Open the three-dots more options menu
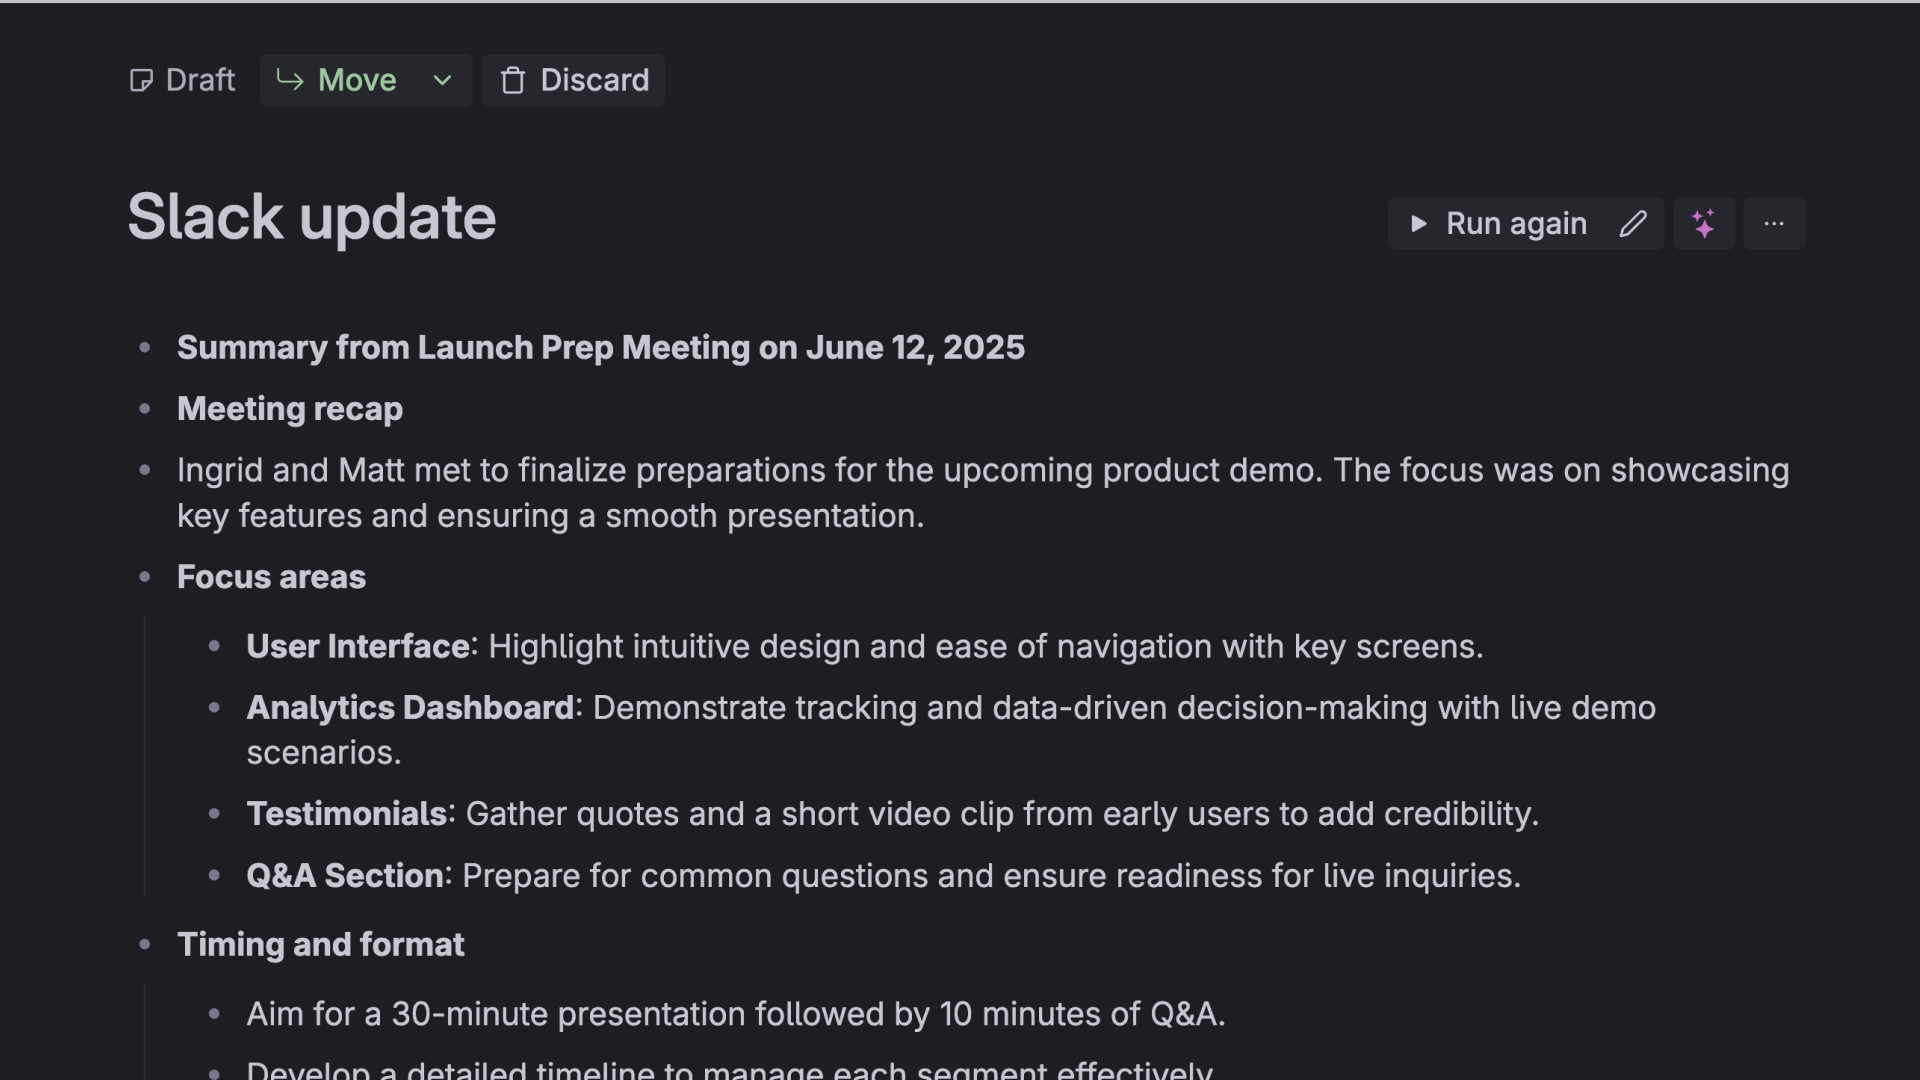The height and width of the screenshot is (1080, 1920). click(1774, 224)
